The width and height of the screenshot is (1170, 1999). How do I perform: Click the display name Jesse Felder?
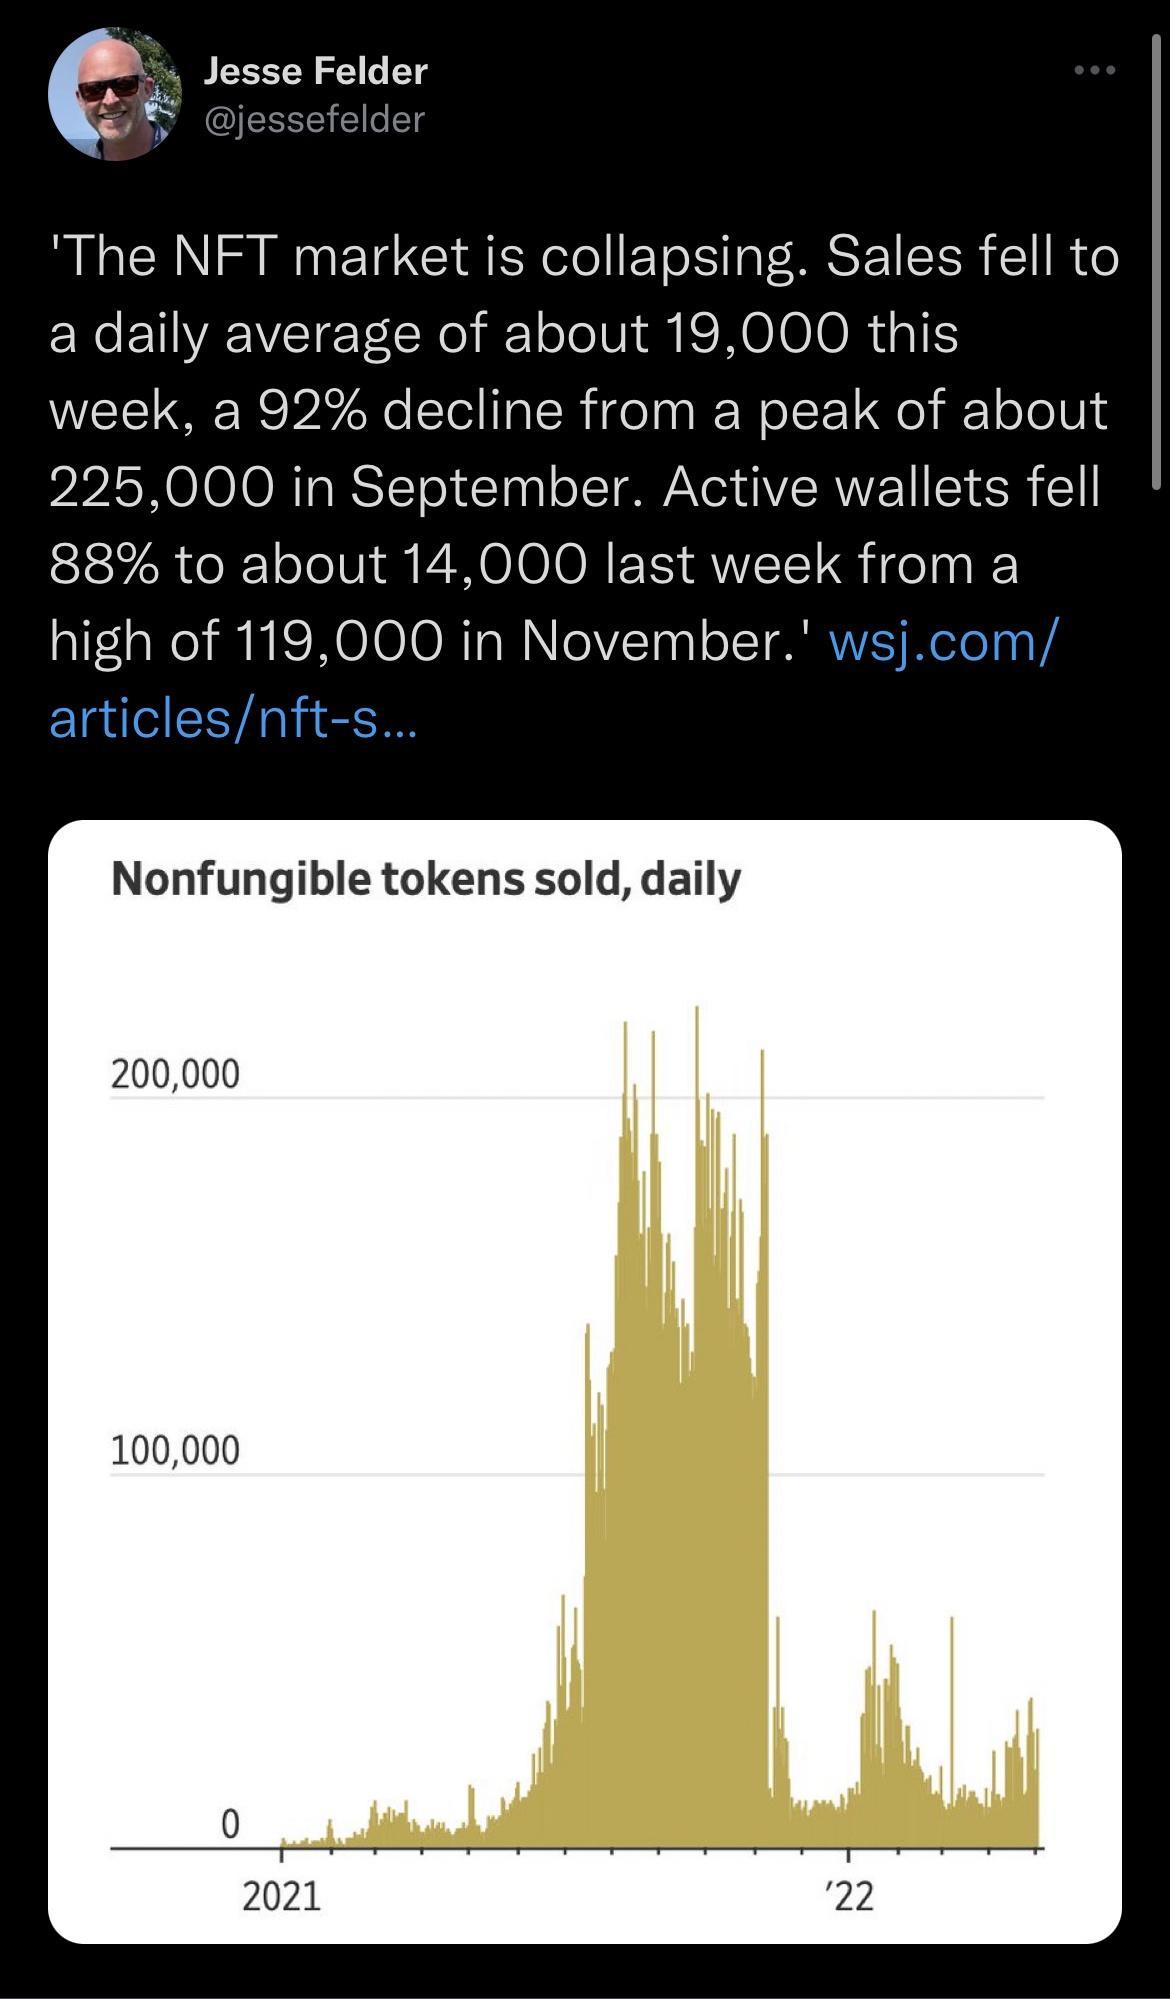click(x=315, y=71)
